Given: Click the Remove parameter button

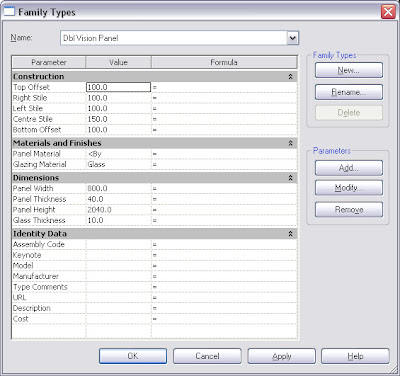Looking at the screenshot, I should (x=349, y=210).
